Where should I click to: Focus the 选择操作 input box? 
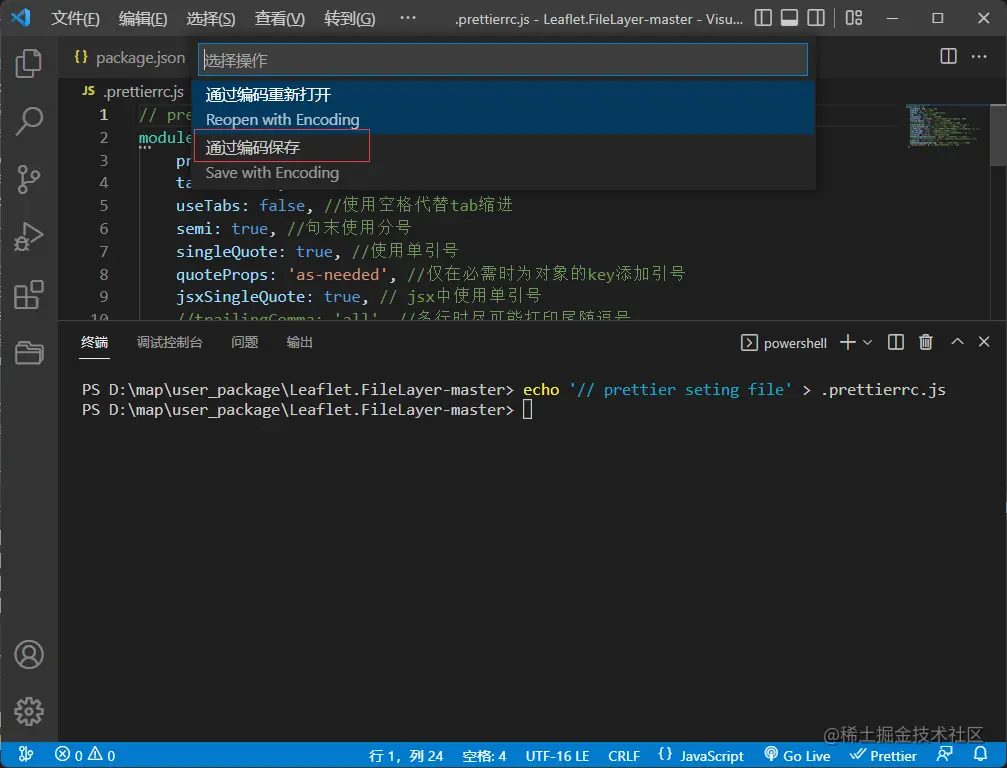coord(503,60)
